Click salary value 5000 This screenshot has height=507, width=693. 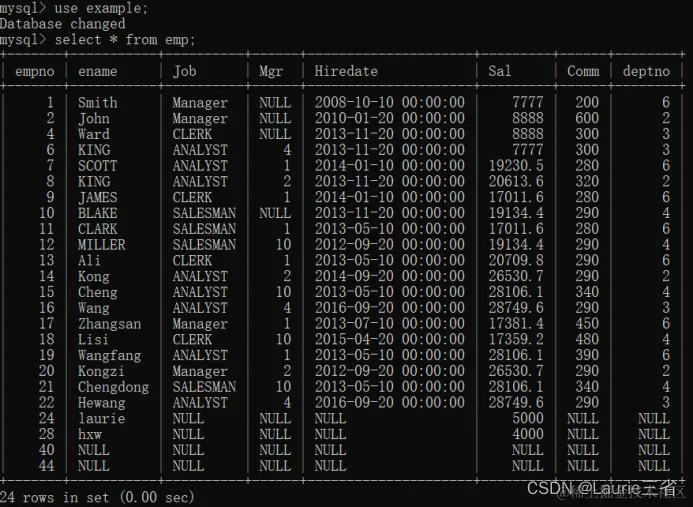(x=528, y=419)
